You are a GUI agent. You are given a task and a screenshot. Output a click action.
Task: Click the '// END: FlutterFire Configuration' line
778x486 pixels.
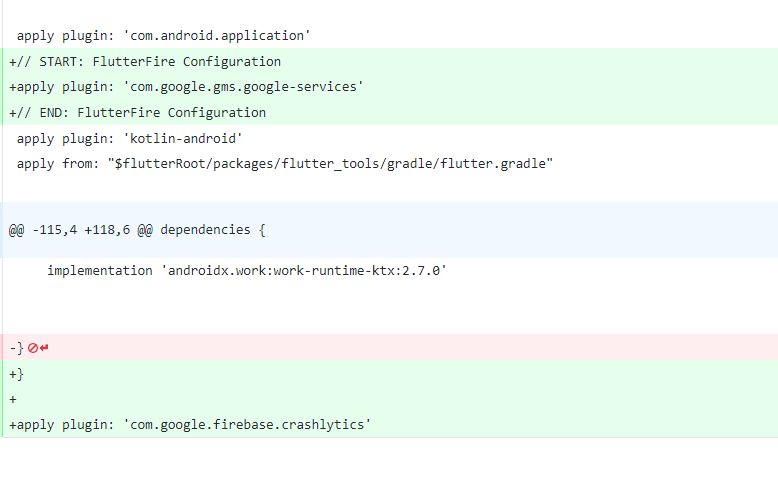tap(390, 113)
